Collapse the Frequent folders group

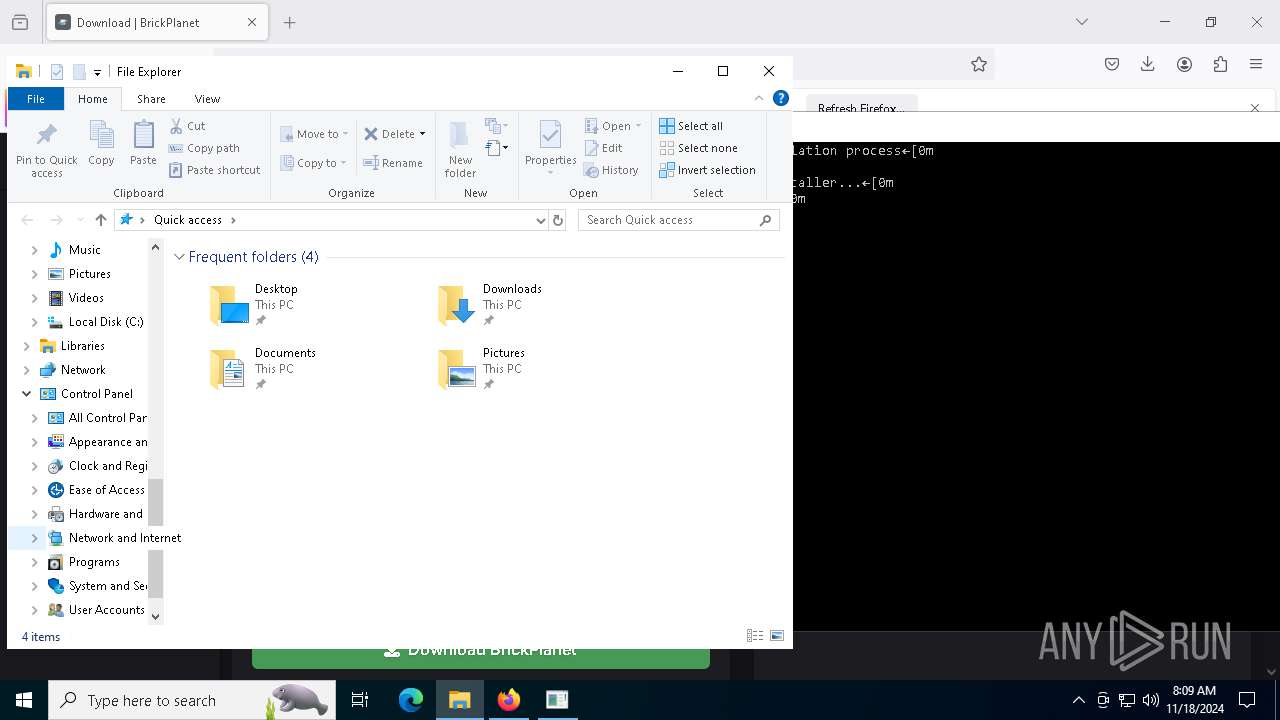180,257
